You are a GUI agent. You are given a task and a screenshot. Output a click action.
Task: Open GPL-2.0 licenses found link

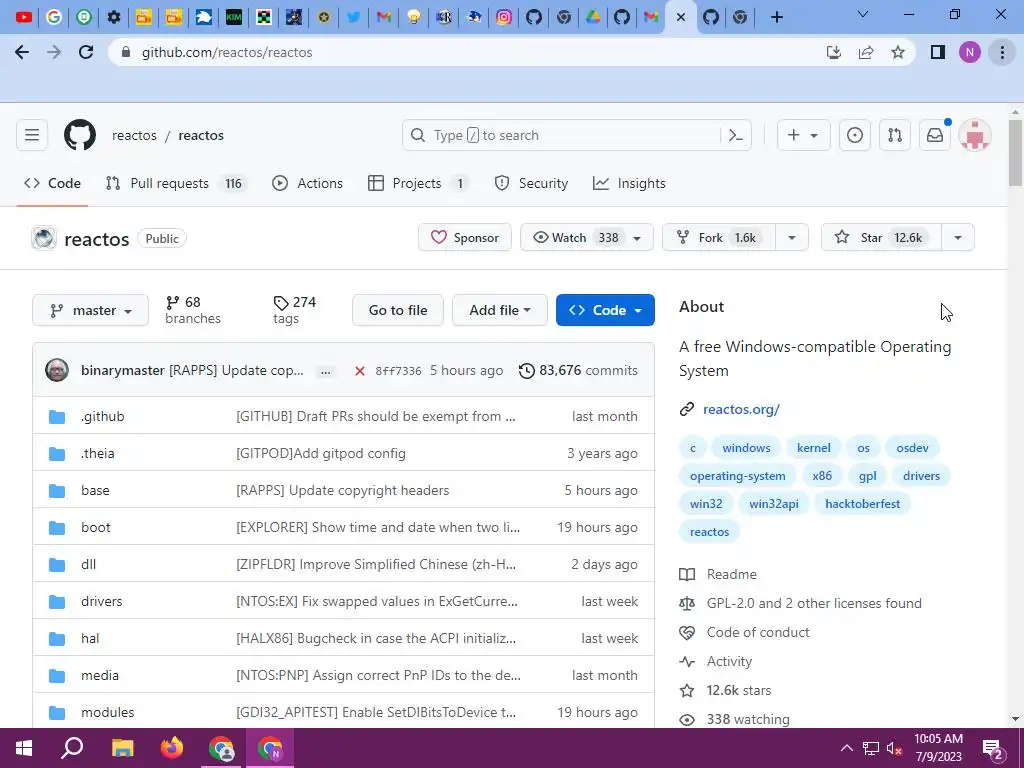coord(814,603)
